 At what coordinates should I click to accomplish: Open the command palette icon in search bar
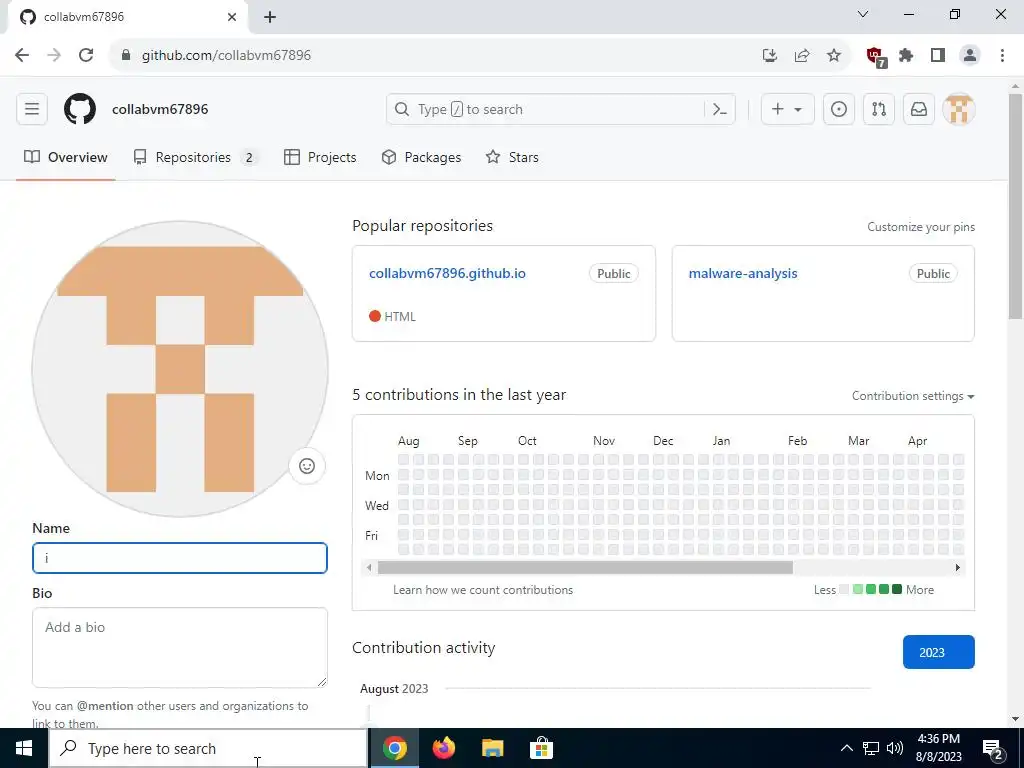(x=720, y=109)
